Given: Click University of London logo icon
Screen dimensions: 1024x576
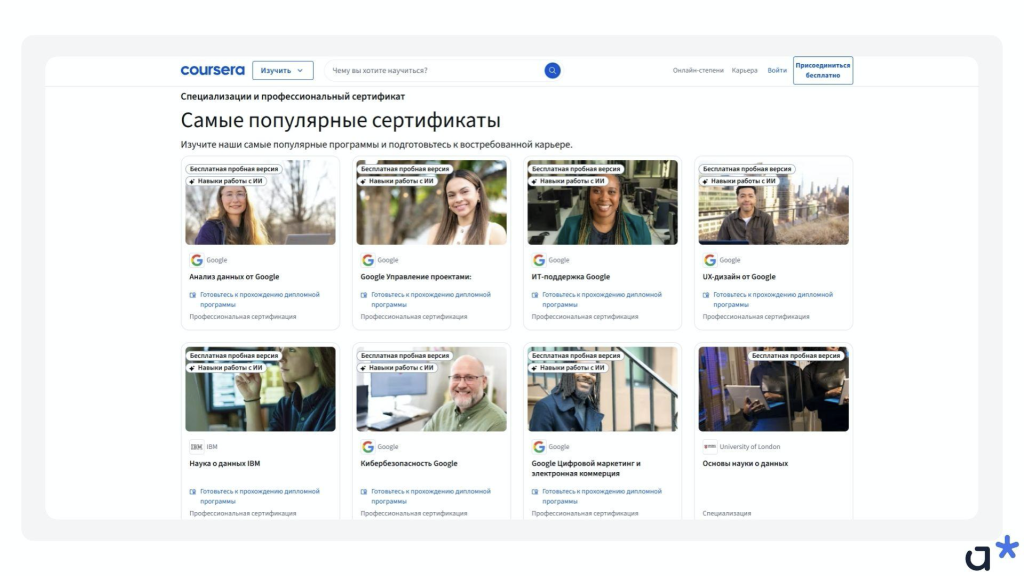Looking at the screenshot, I should (x=710, y=447).
